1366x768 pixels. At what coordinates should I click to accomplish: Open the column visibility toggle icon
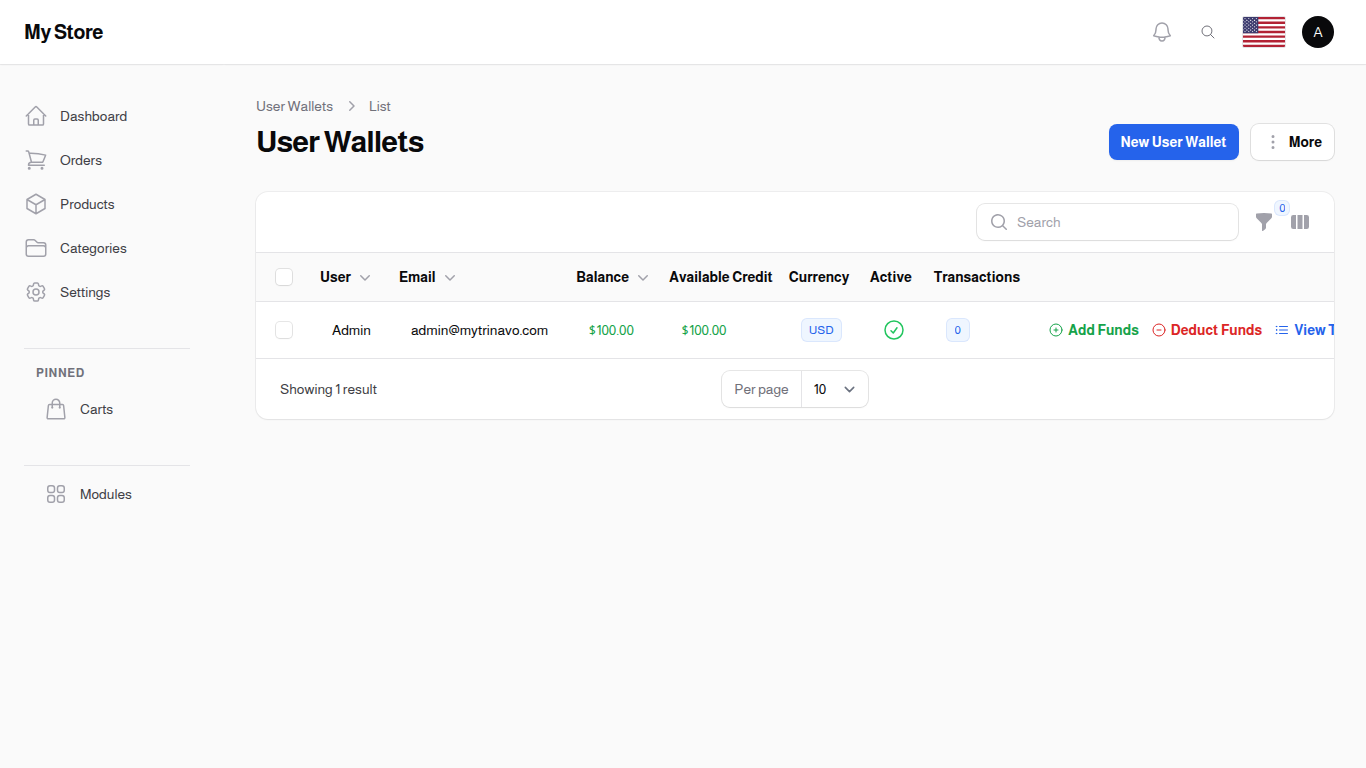[x=1300, y=222]
